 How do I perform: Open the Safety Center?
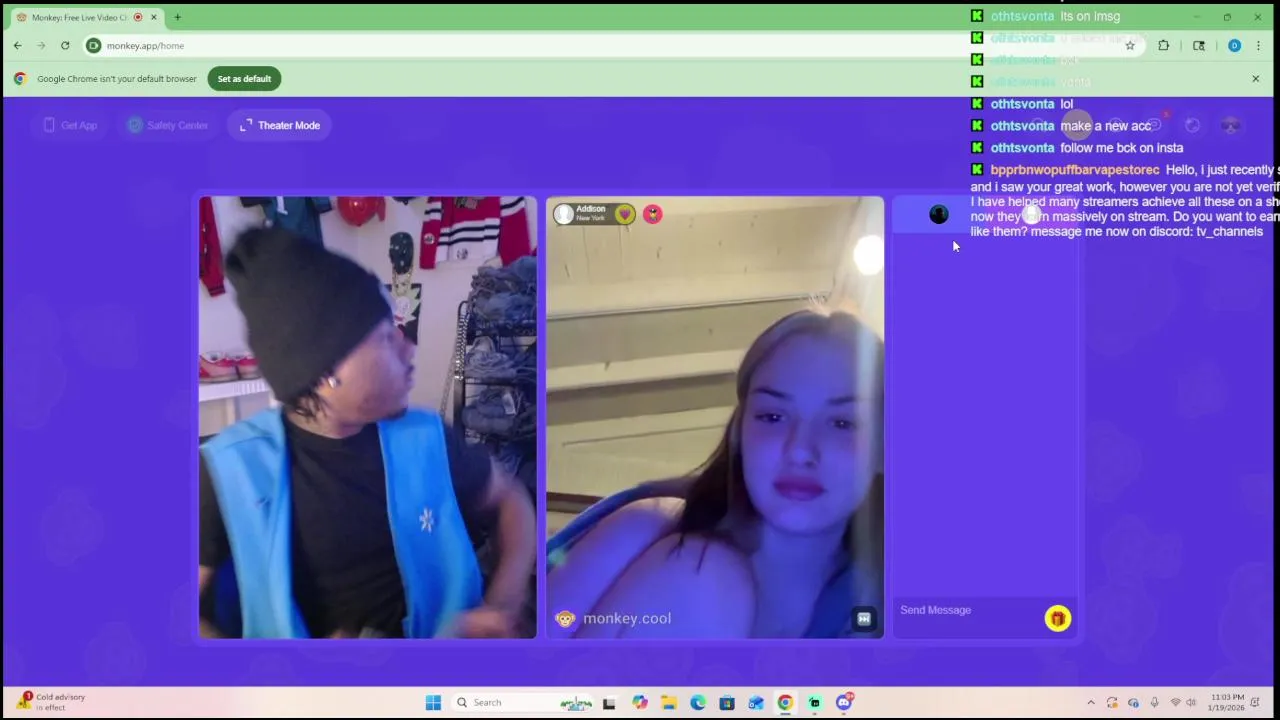(x=167, y=125)
